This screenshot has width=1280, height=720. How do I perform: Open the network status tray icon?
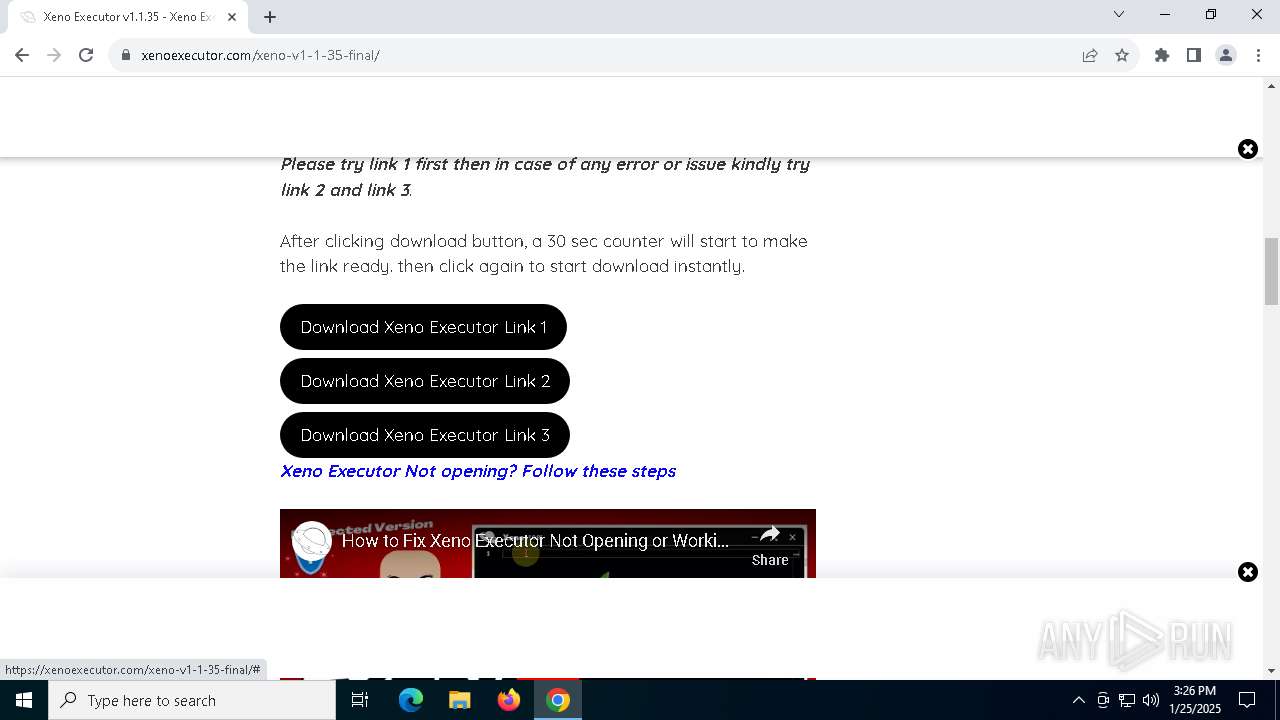[x=1127, y=700]
